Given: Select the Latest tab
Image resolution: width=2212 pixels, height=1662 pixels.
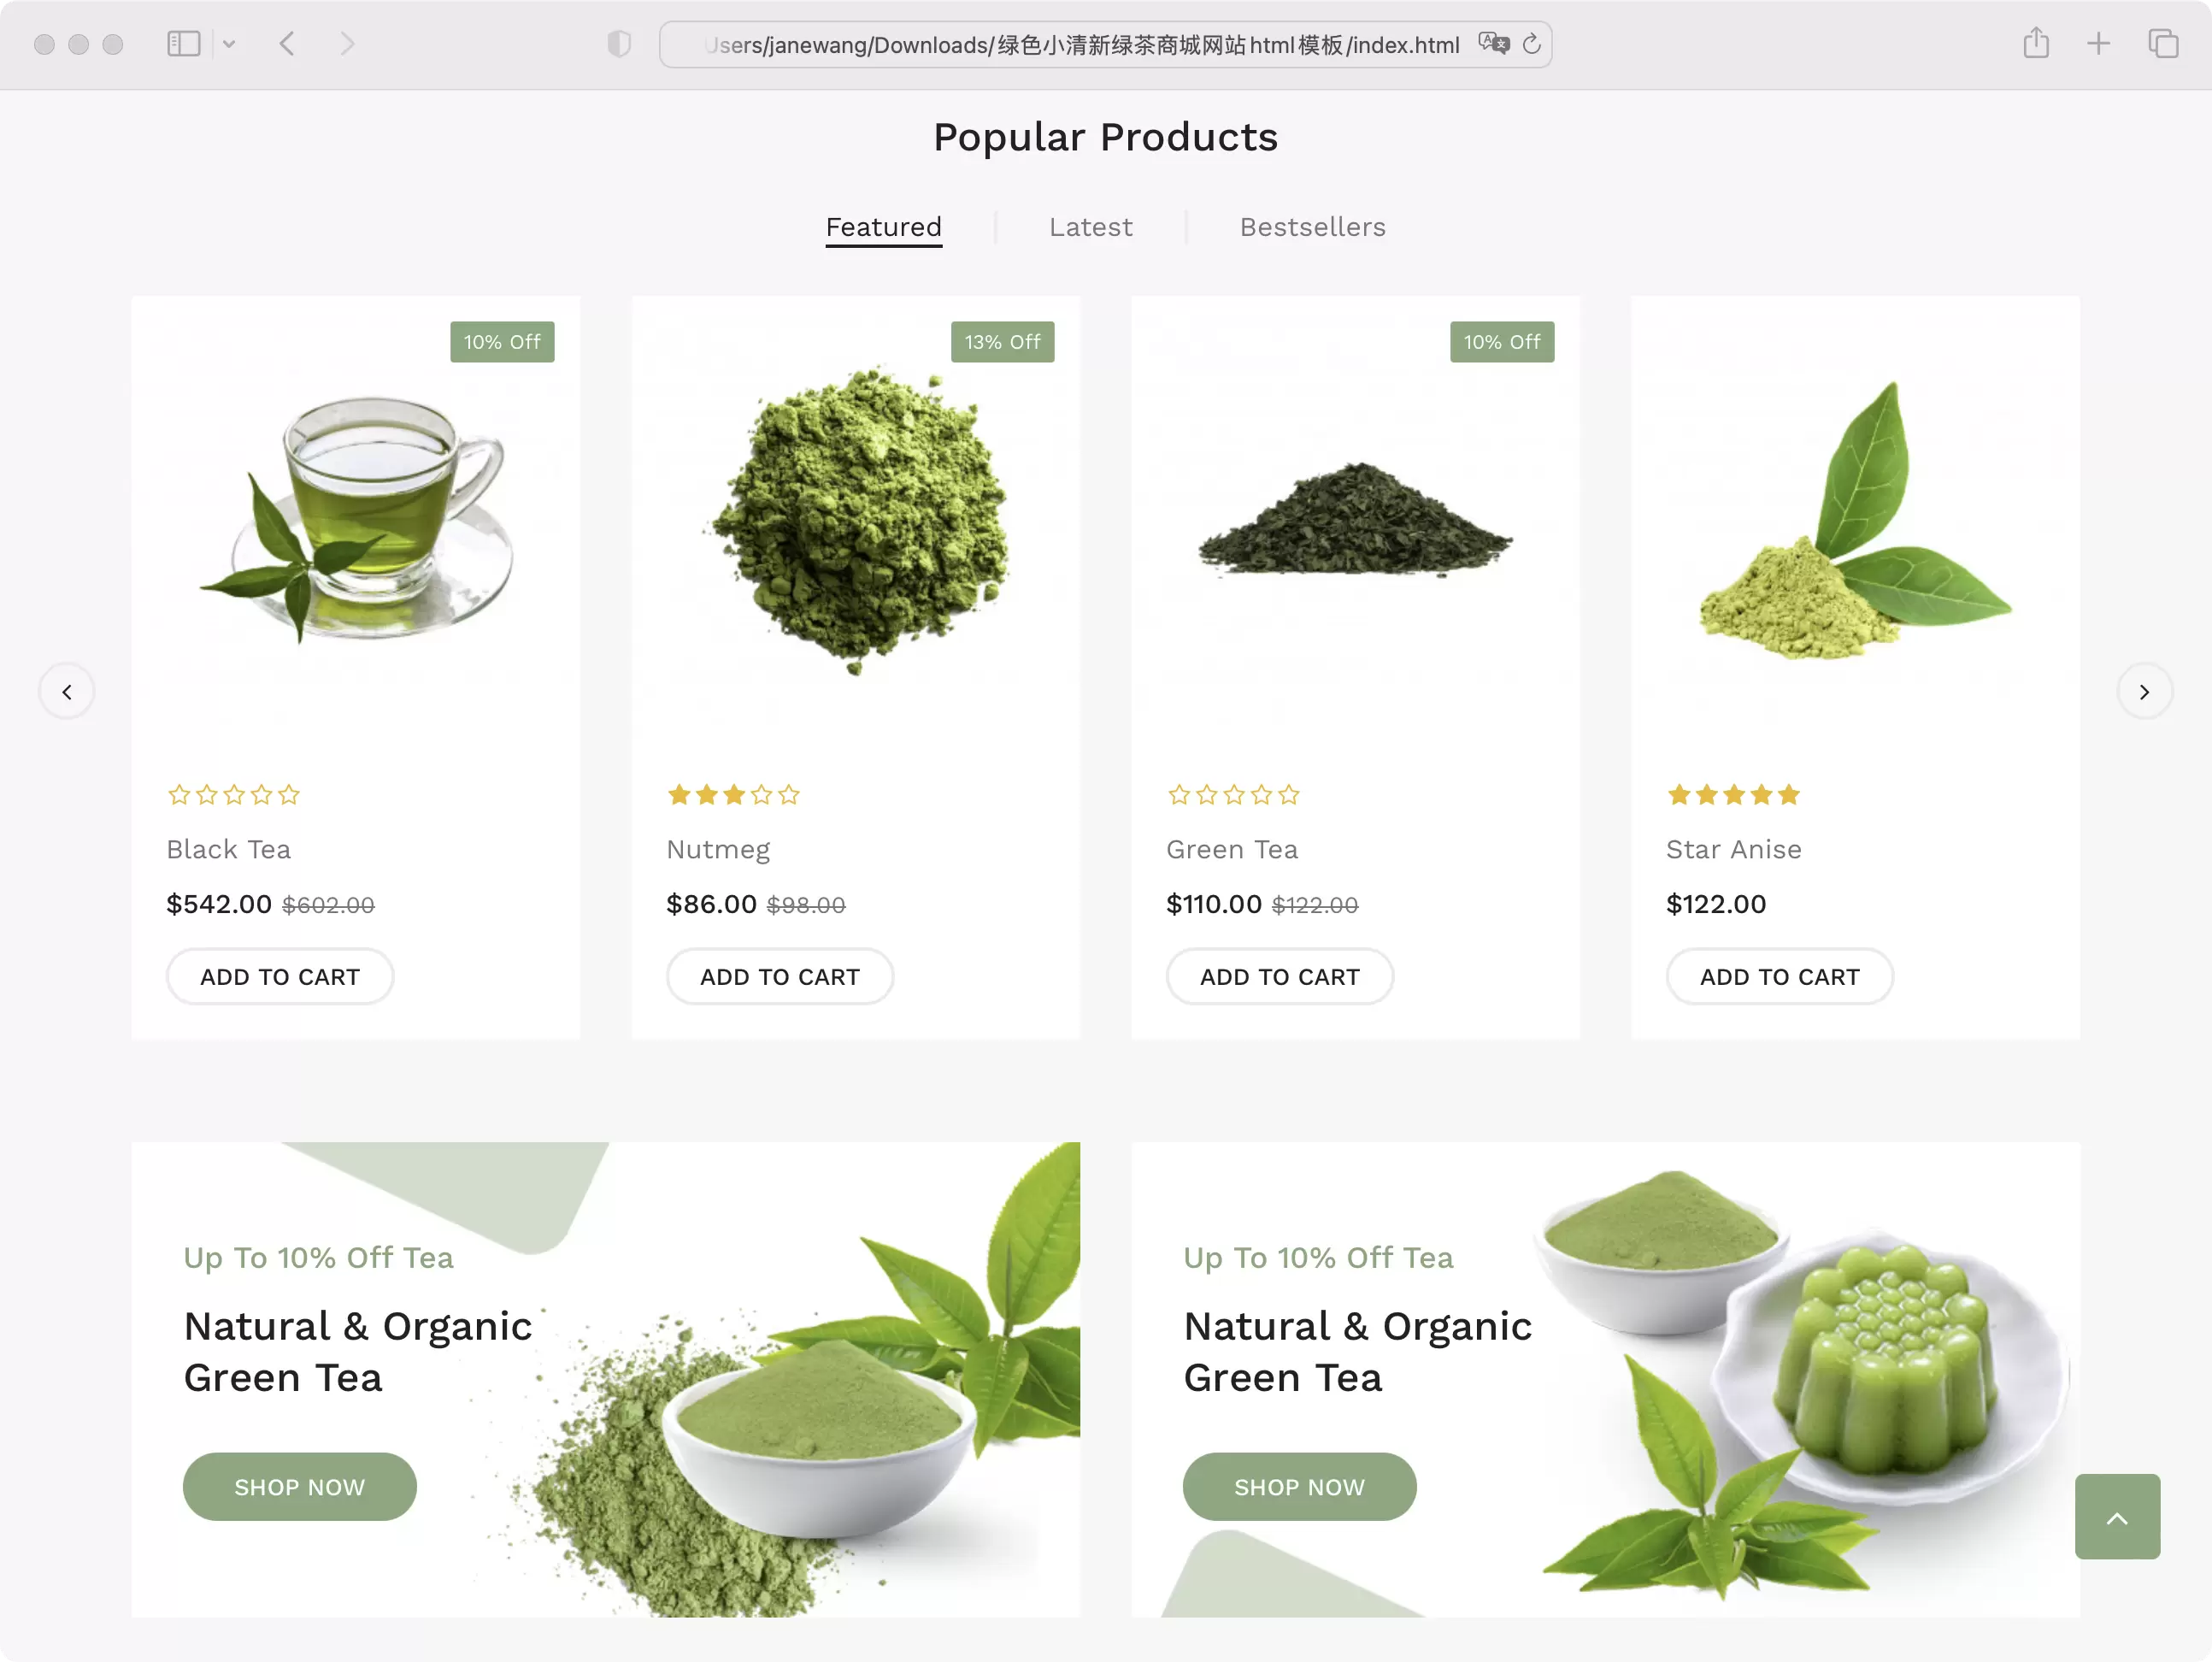Looking at the screenshot, I should (1091, 227).
